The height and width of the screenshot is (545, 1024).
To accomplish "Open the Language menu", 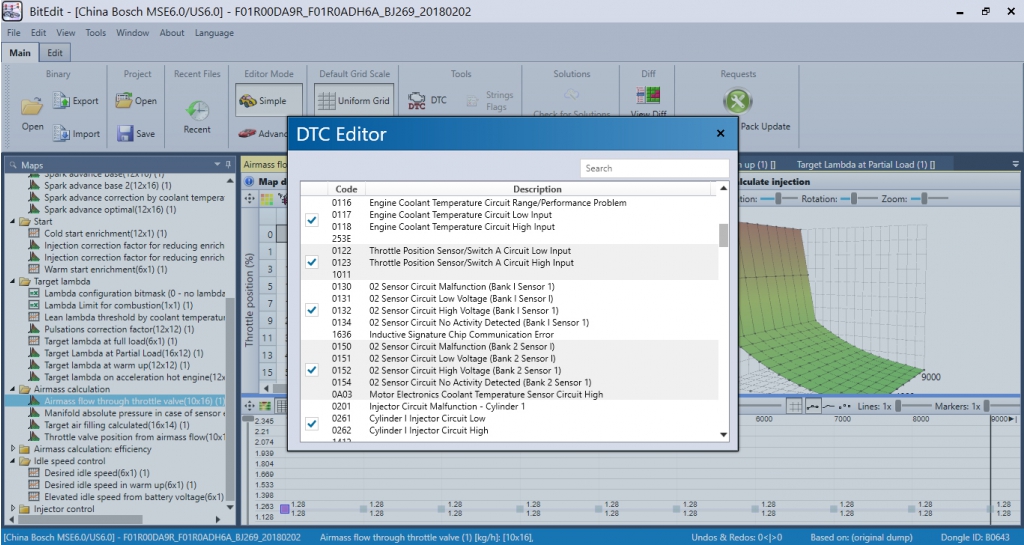I will coord(214,33).
